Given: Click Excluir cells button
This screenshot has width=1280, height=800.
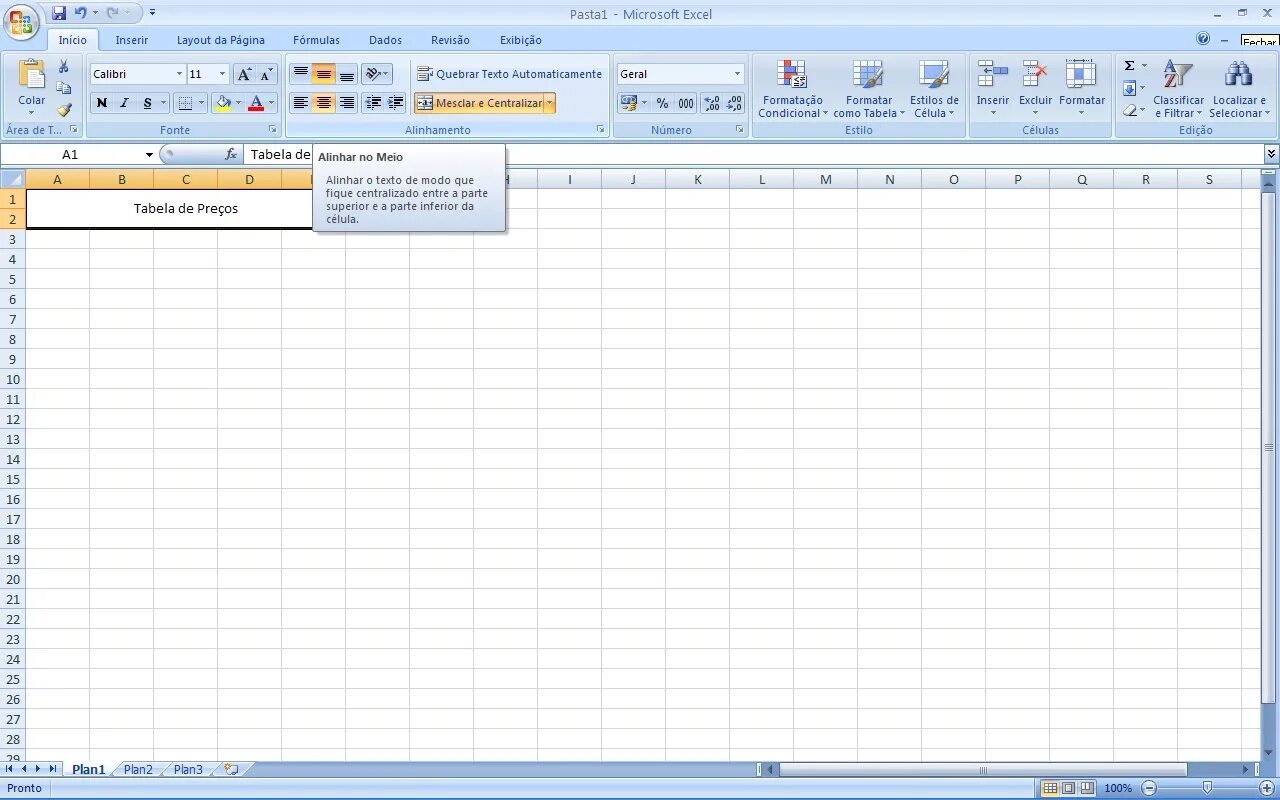Looking at the screenshot, I should click(1035, 88).
